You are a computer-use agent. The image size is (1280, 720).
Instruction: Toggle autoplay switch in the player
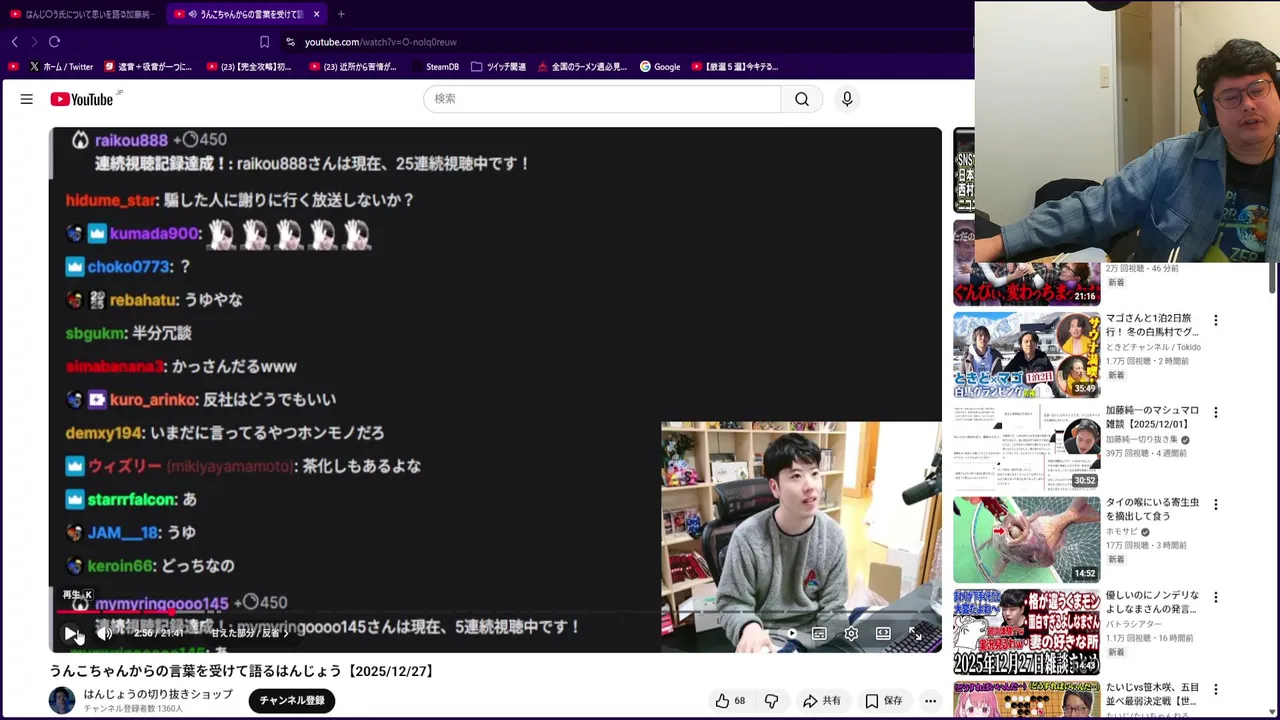[788, 633]
